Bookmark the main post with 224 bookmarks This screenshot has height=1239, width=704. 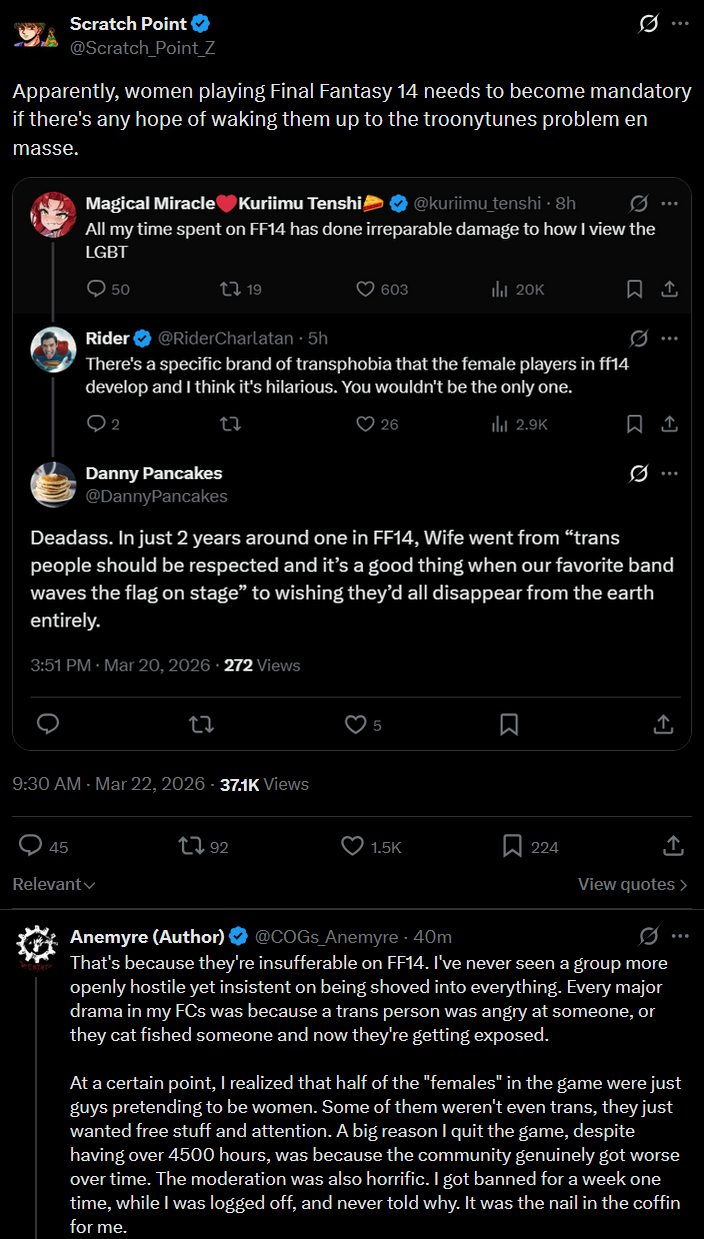click(x=512, y=846)
